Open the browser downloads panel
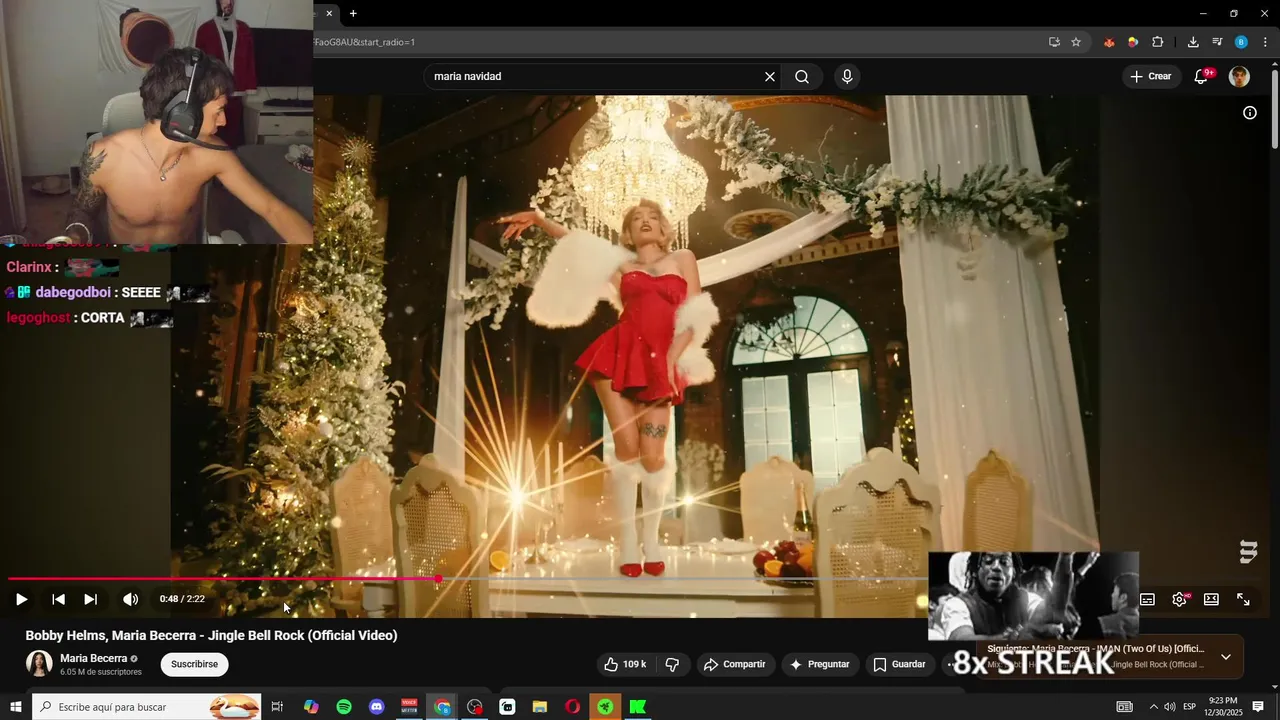This screenshot has width=1280, height=720. click(x=1193, y=42)
